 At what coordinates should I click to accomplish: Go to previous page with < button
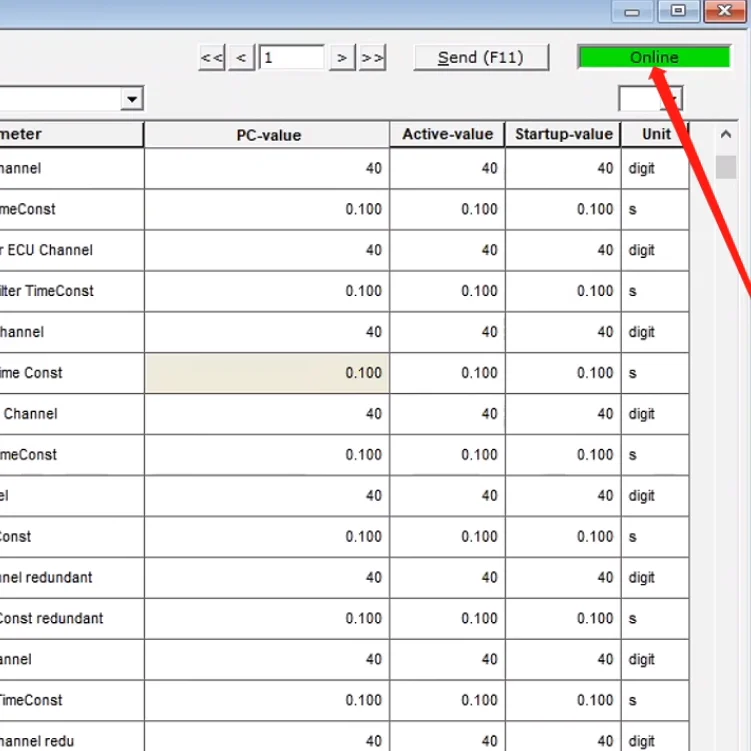pyautogui.click(x=241, y=58)
